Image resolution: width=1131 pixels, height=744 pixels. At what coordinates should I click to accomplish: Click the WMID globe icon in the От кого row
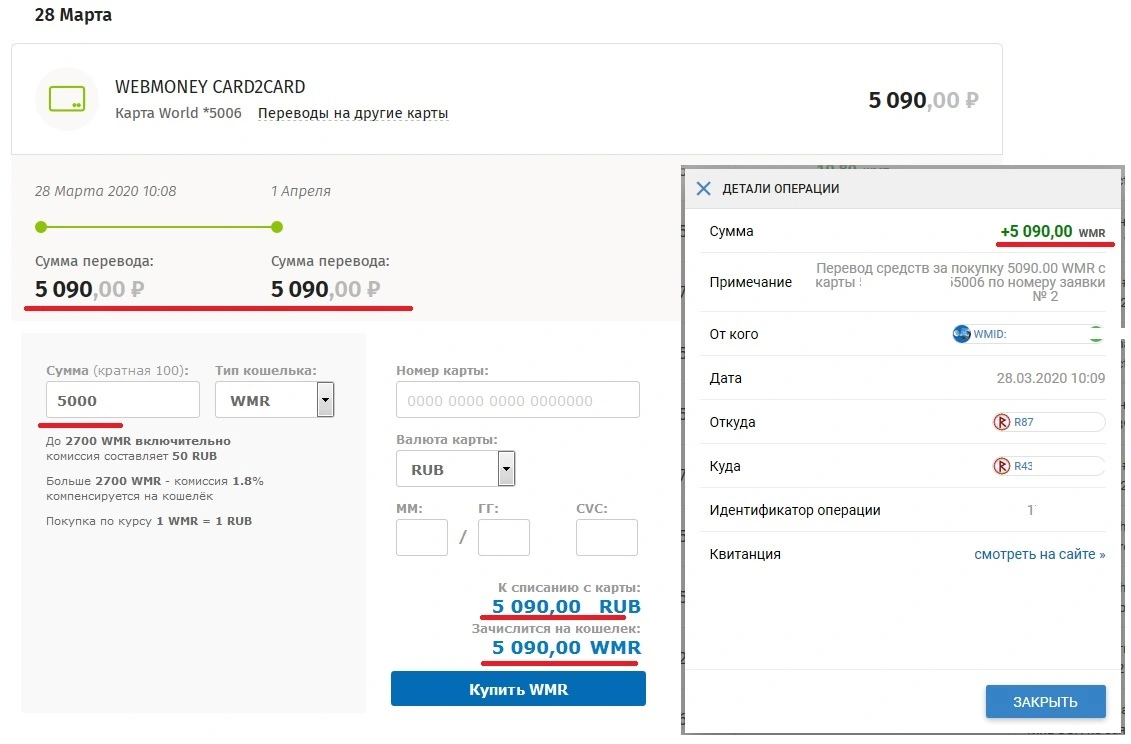tap(961, 334)
